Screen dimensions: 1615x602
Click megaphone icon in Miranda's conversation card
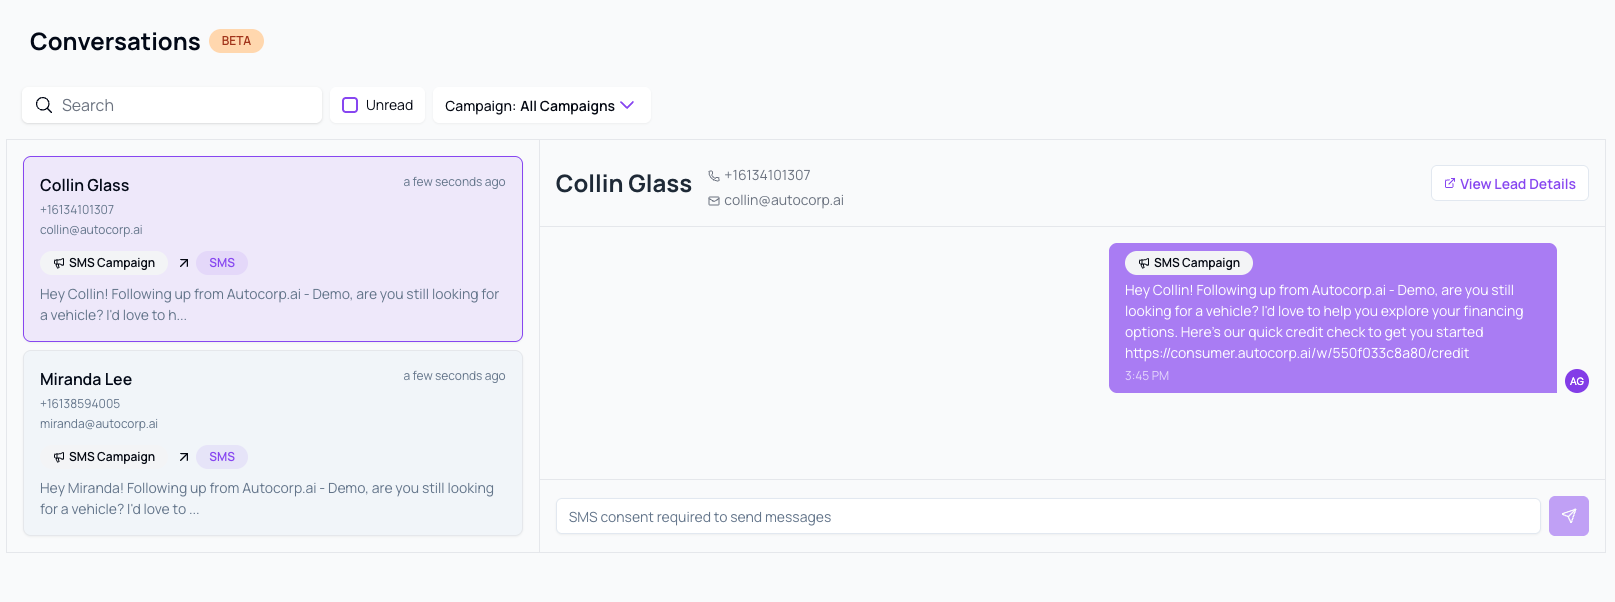[x=59, y=457]
